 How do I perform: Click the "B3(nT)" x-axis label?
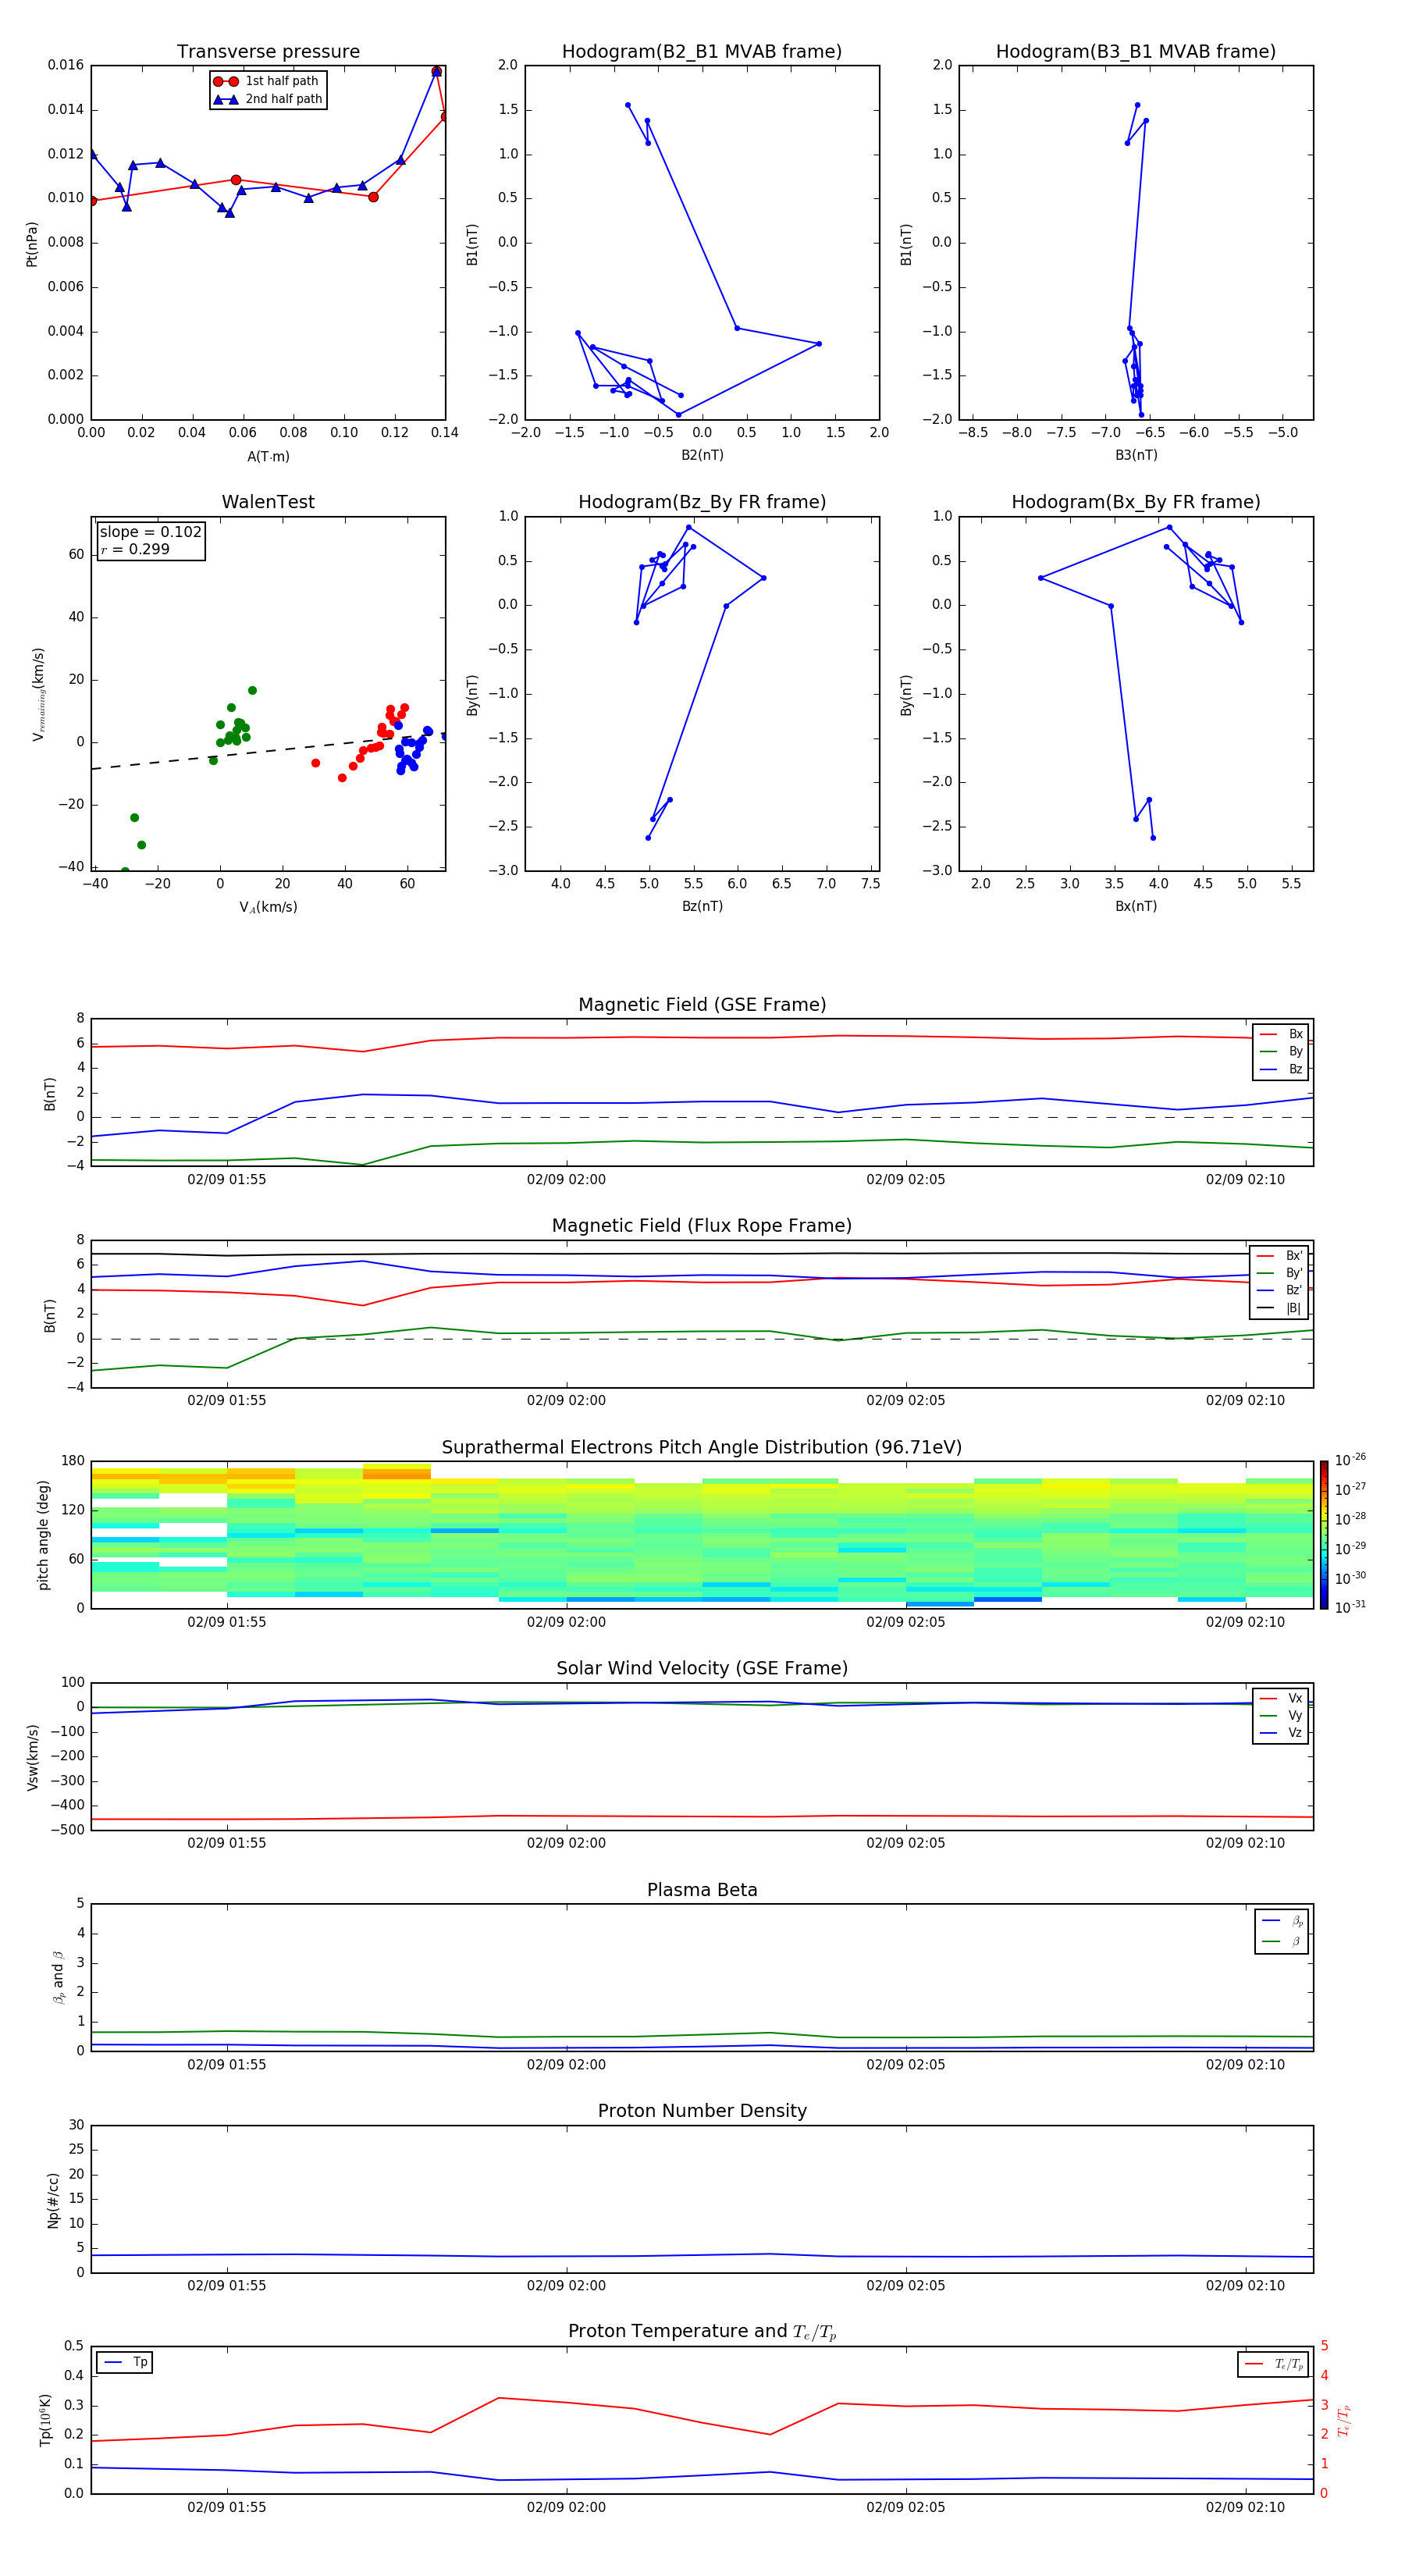[1136, 455]
